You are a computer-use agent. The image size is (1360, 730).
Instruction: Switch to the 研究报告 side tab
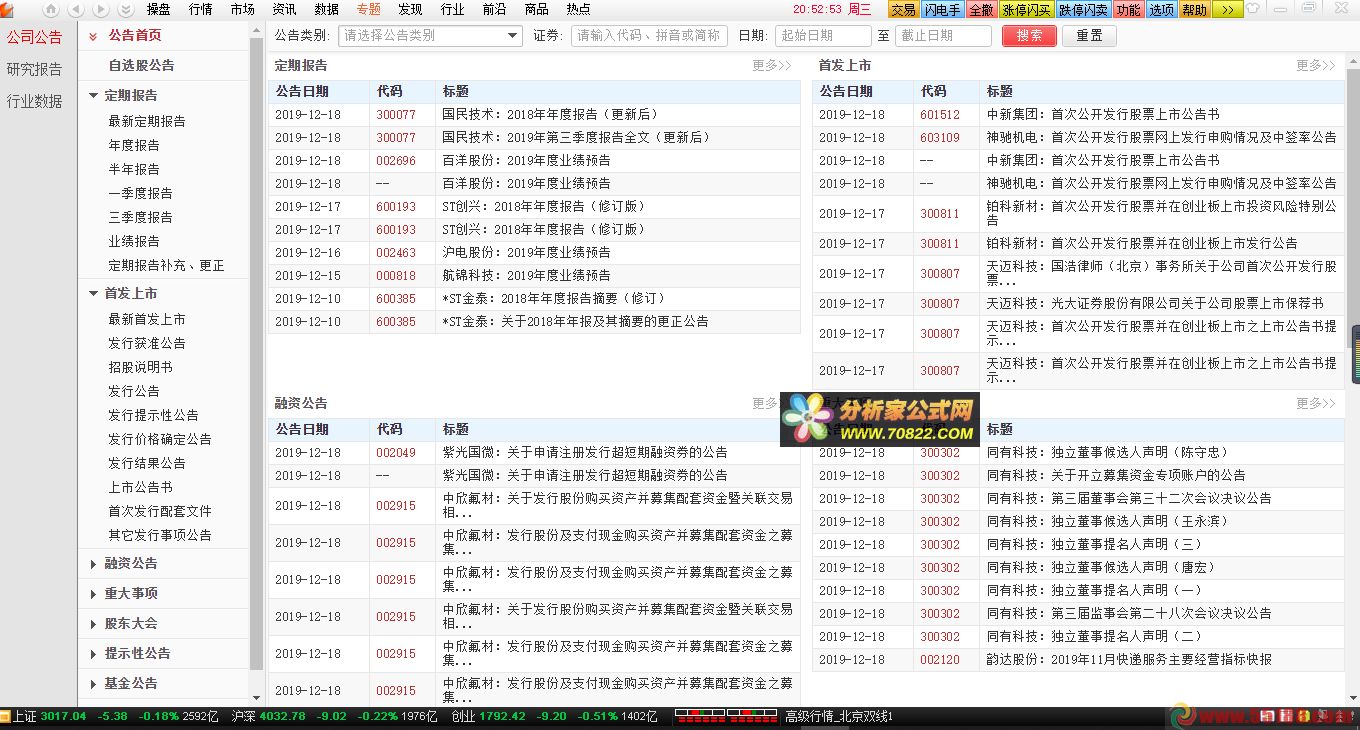tap(34, 70)
